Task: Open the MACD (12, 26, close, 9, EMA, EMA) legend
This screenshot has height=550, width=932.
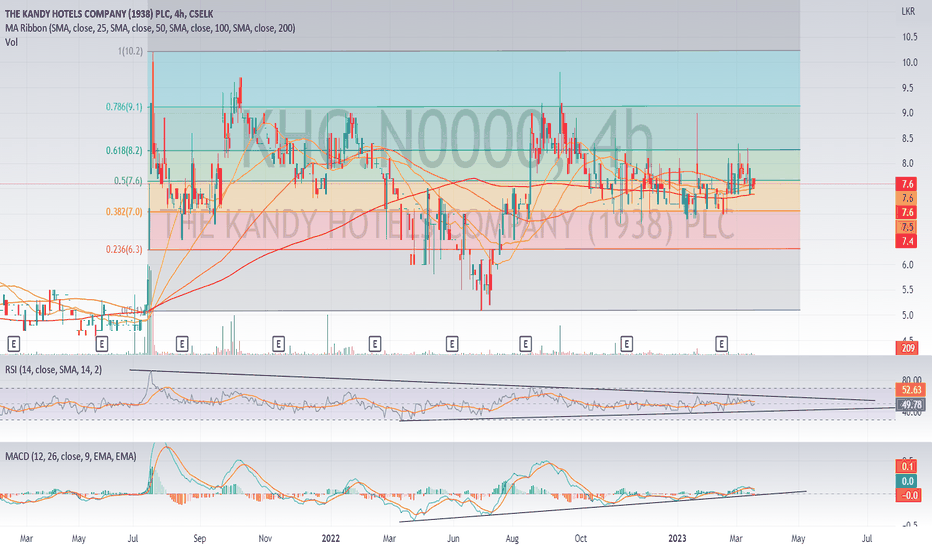Action: click(71, 457)
